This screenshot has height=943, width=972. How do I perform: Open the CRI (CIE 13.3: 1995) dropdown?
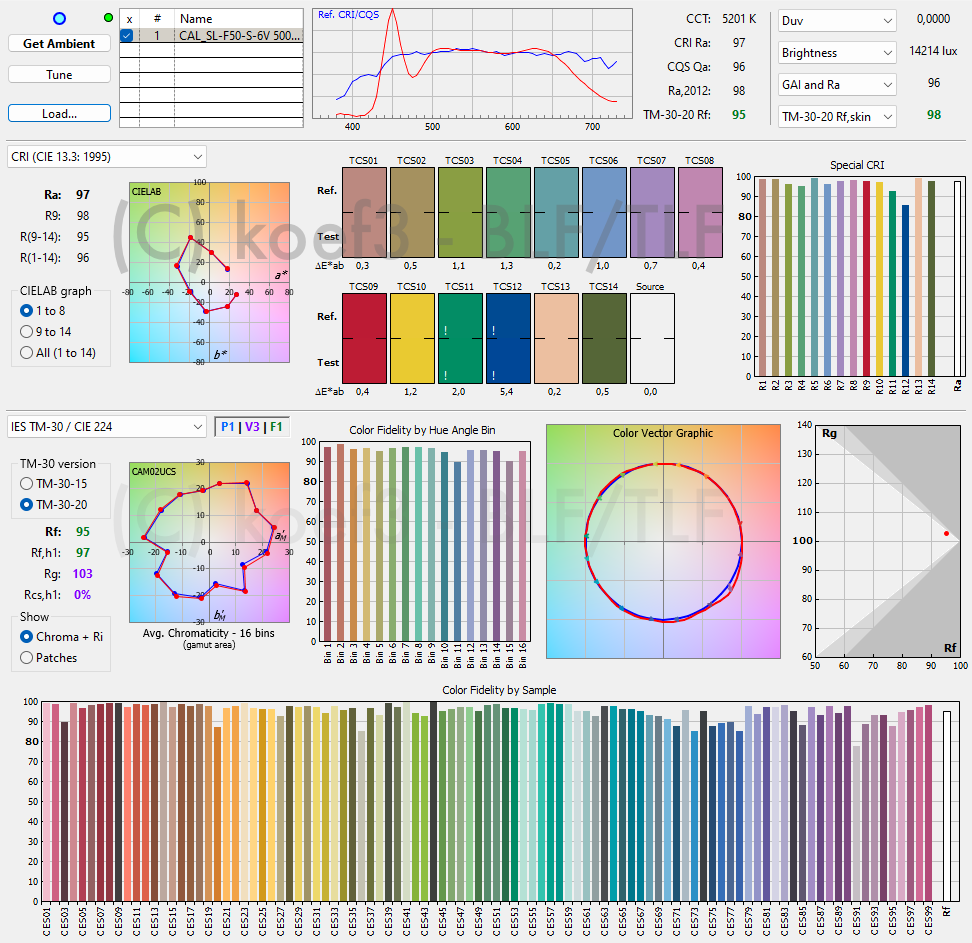[106, 157]
